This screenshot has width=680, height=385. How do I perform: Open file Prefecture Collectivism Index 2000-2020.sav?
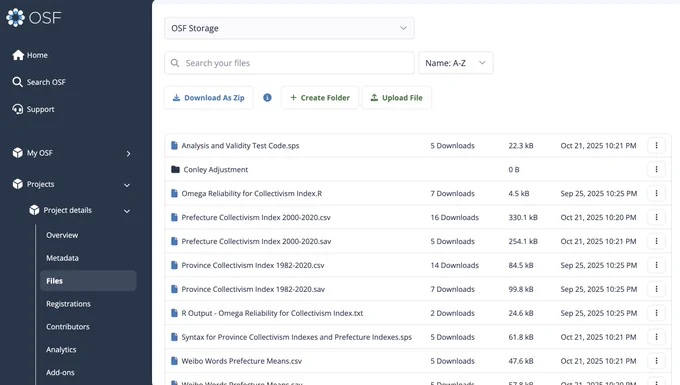pyautogui.click(x=256, y=241)
